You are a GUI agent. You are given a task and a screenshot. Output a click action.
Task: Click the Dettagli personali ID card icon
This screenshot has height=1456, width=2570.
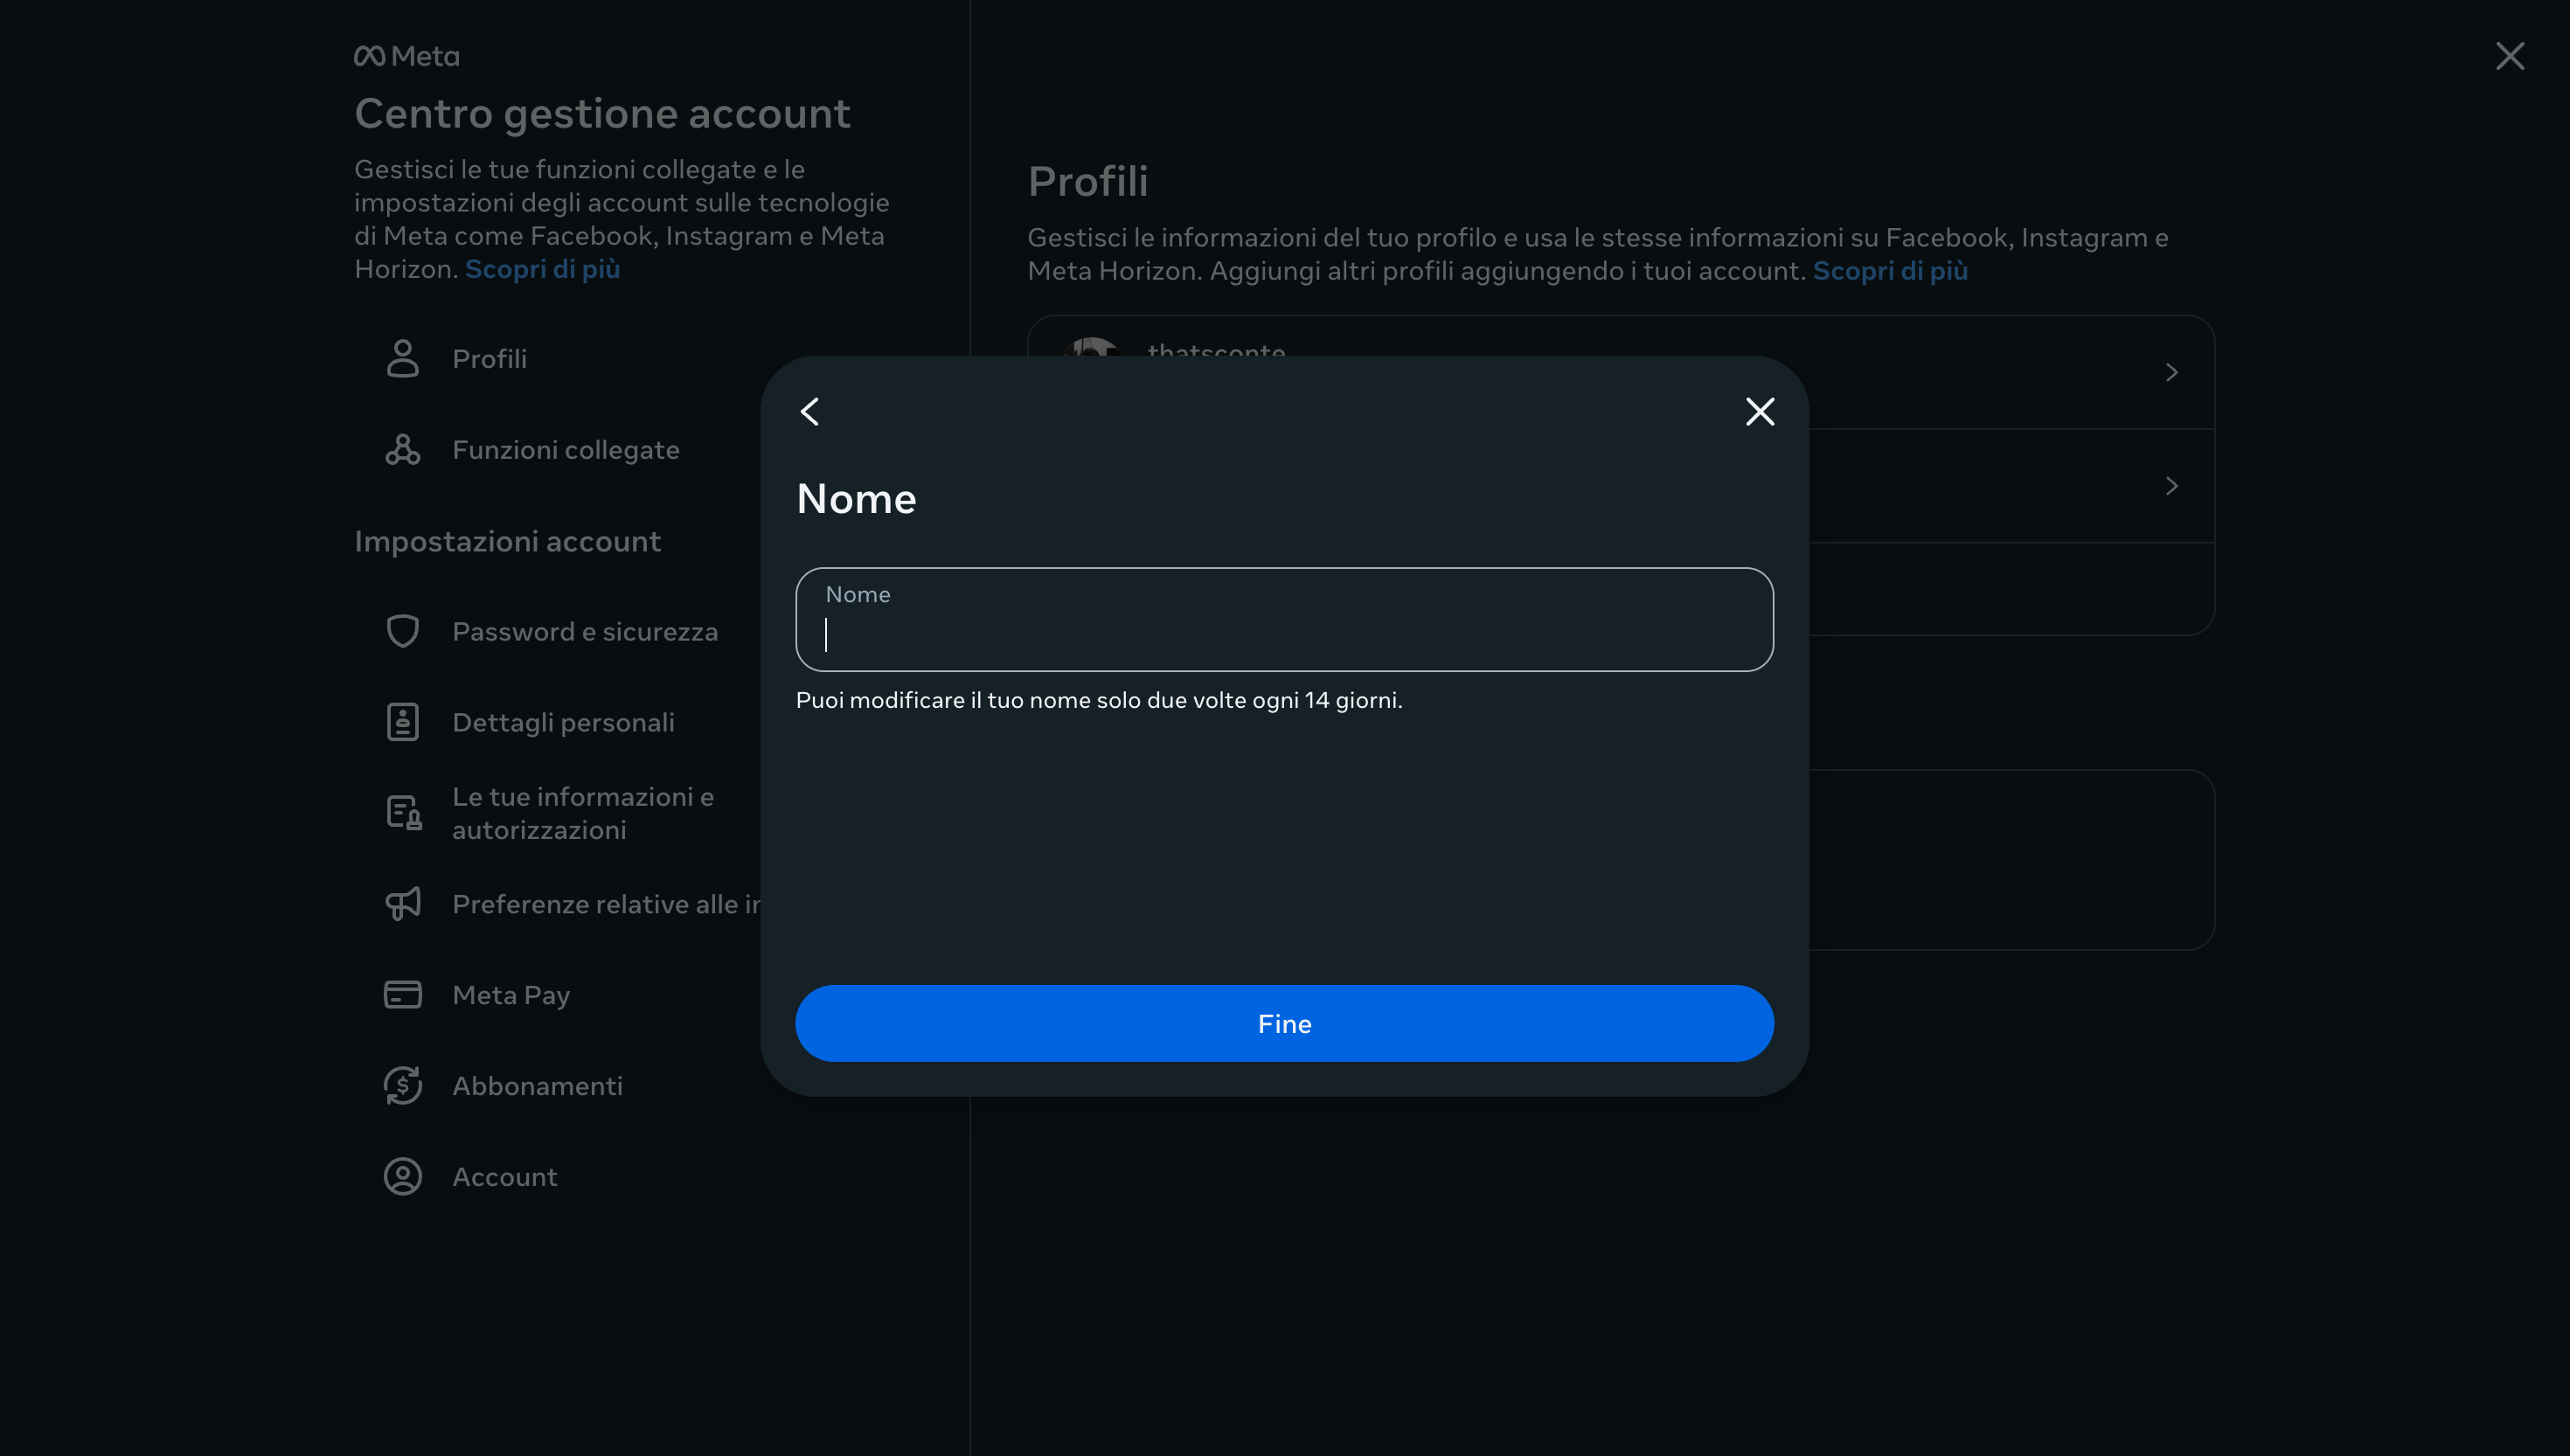coord(402,722)
